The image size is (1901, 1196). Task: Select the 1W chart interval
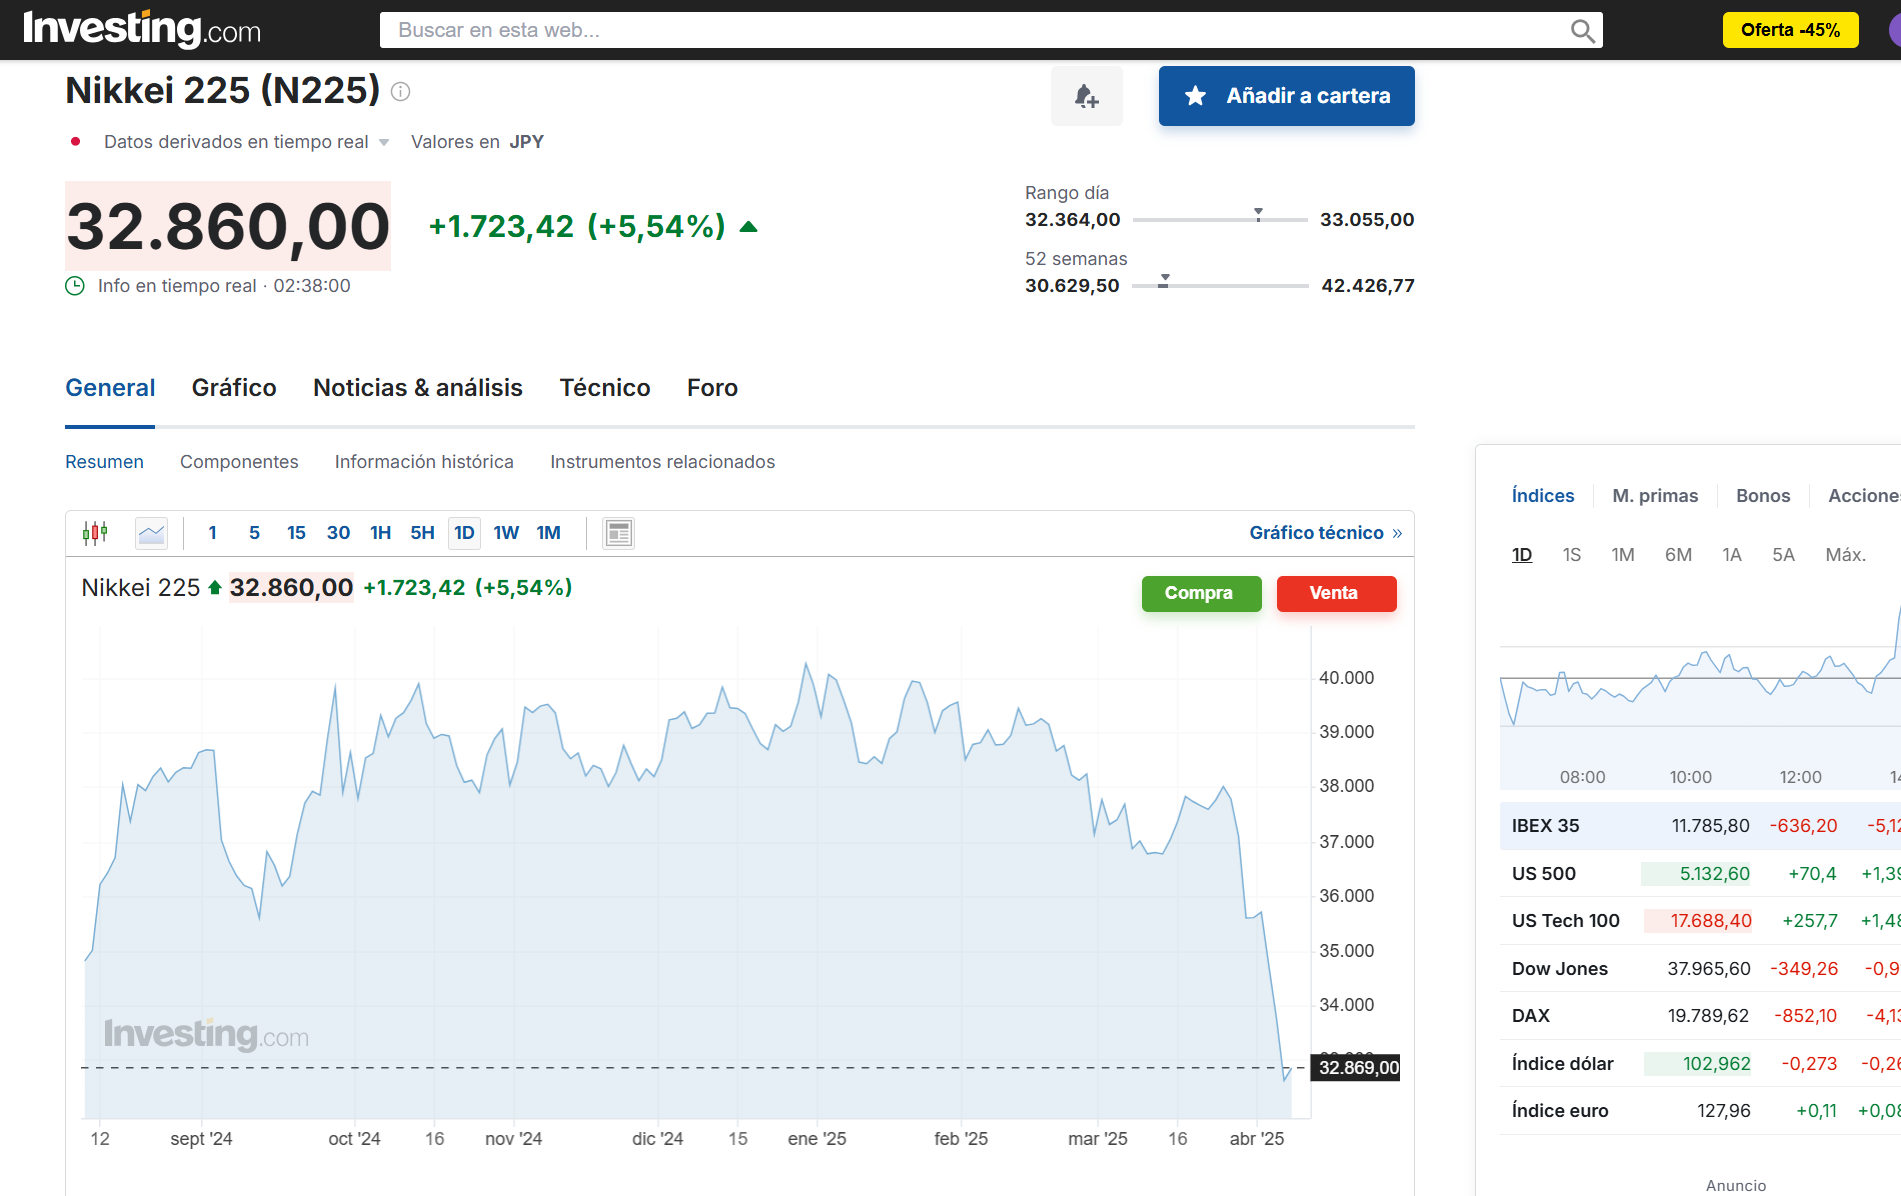pyautogui.click(x=506, y=533)
